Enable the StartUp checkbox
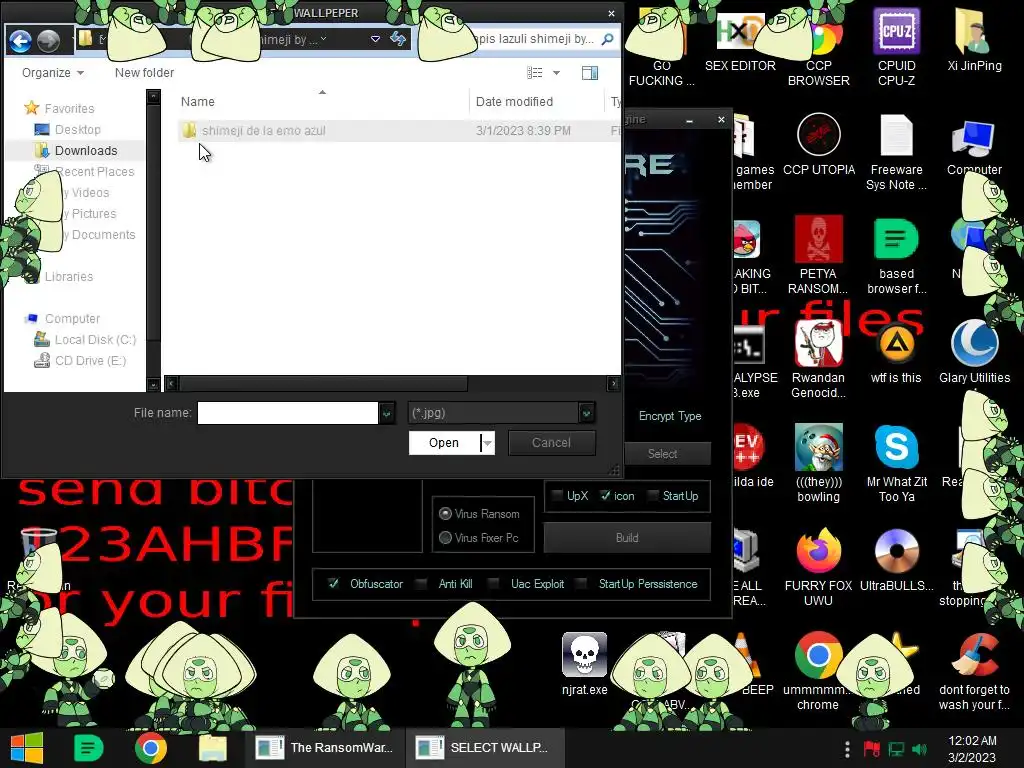 tap(653, 496)
